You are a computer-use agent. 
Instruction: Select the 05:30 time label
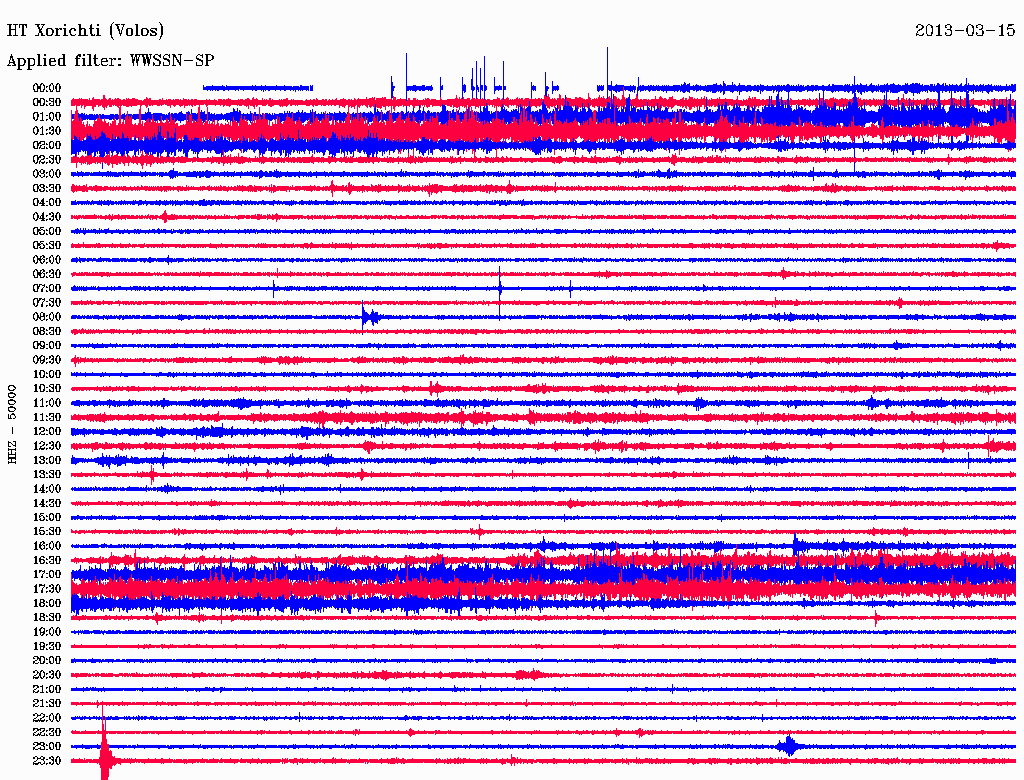tap(47, 246)
